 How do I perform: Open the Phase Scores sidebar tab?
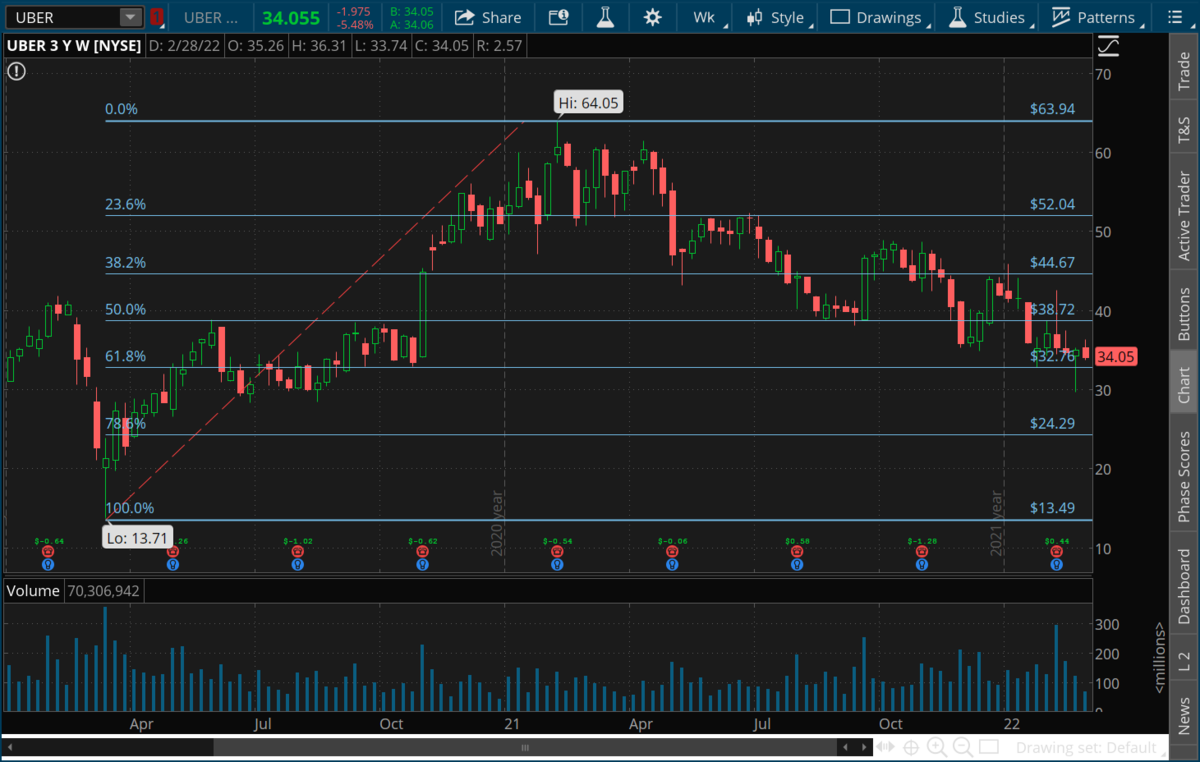pyautogui.click(x=1185, y=476)
